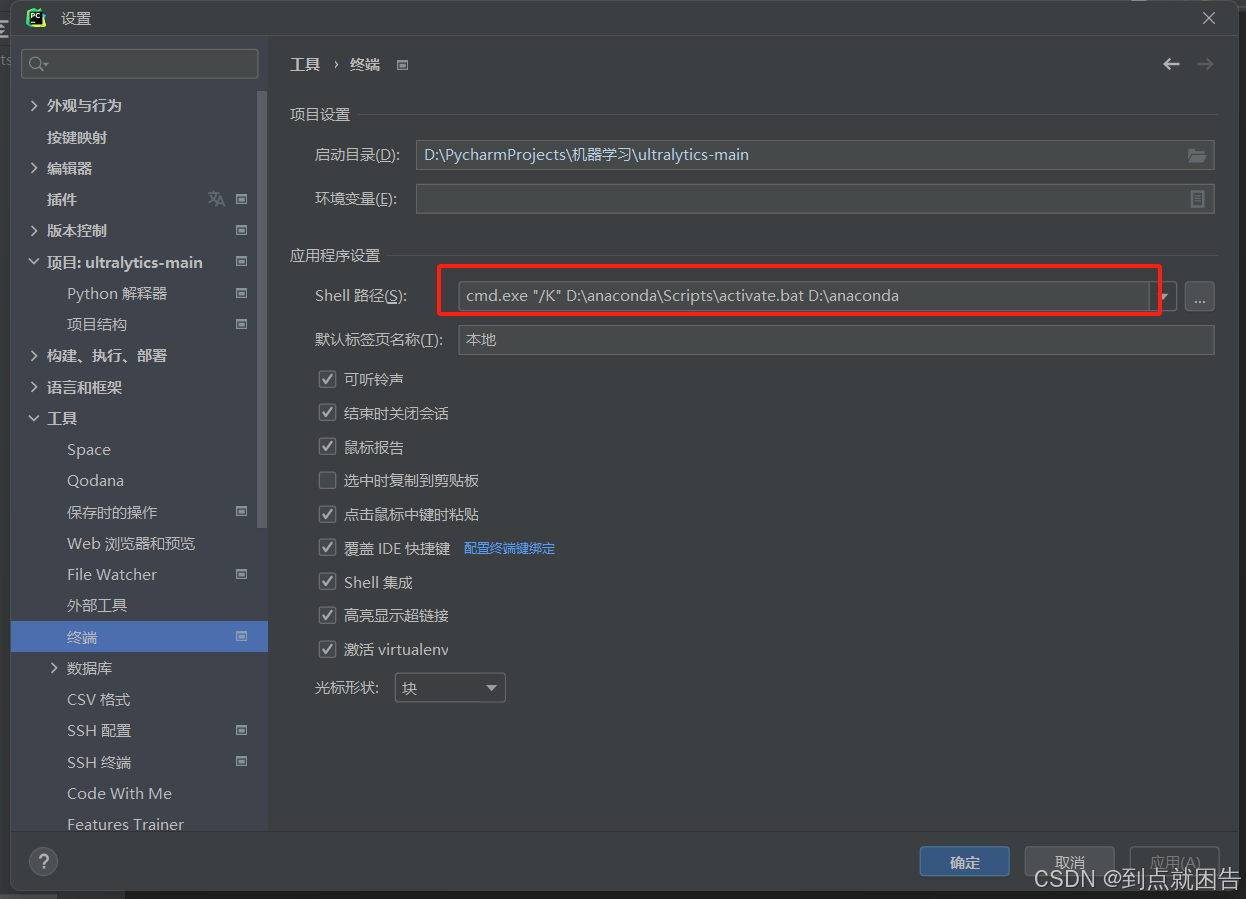Select Space under tools
This screenshot has height=899, width=1246.
point(89,449)
